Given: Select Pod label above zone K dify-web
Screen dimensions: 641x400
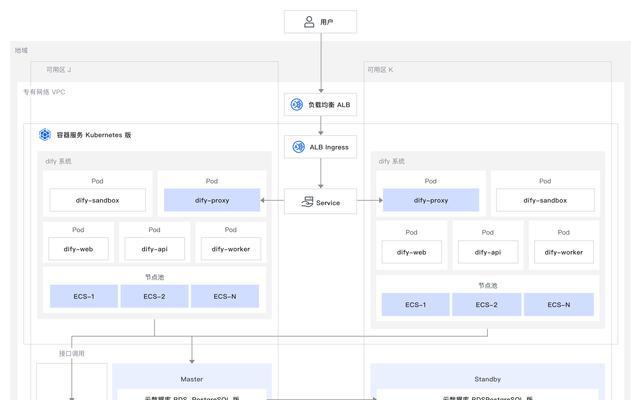Looking at the screenshot, I should coord(411,232).
